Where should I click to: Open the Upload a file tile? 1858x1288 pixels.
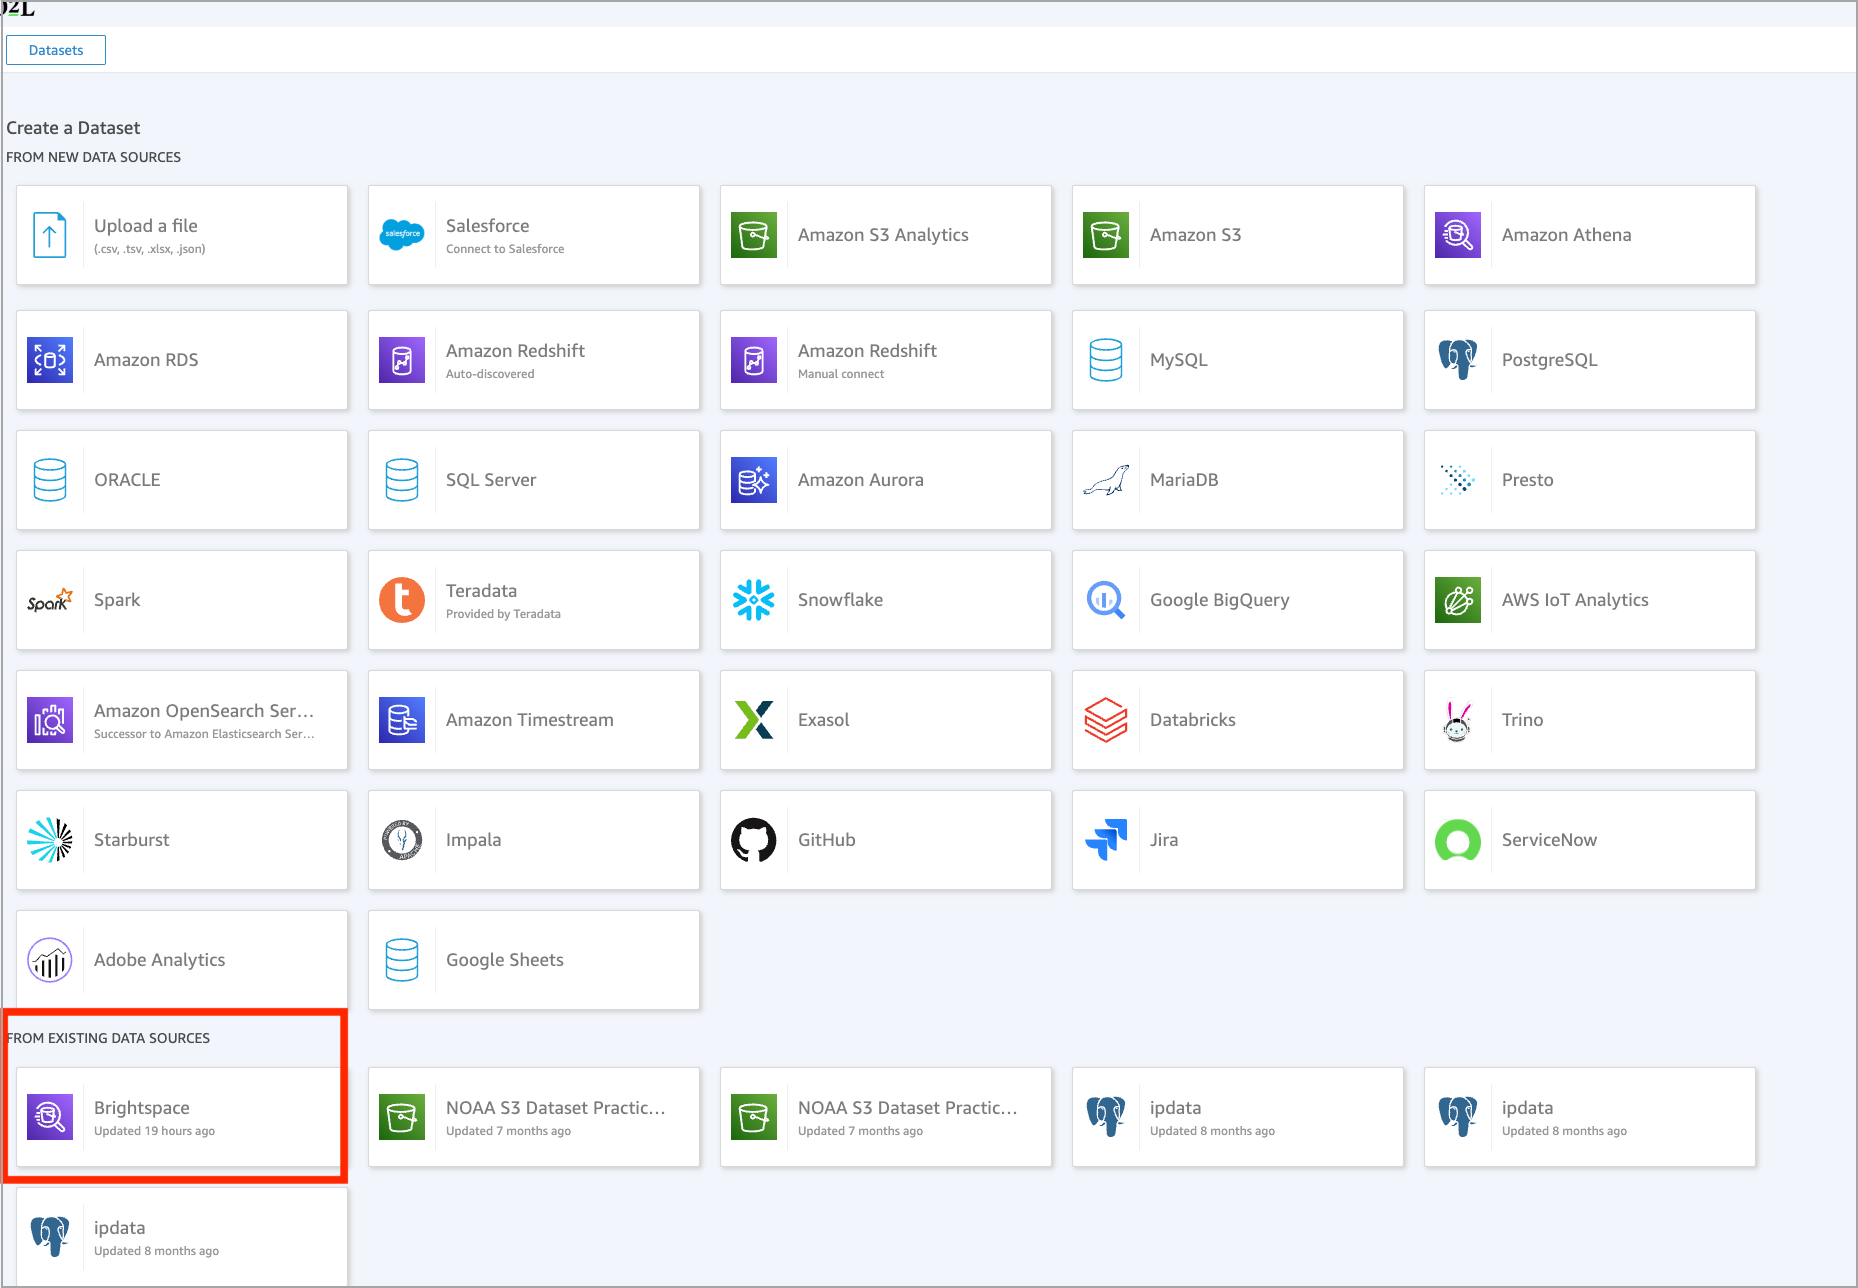pyautogui.click(x=180, y=235)
